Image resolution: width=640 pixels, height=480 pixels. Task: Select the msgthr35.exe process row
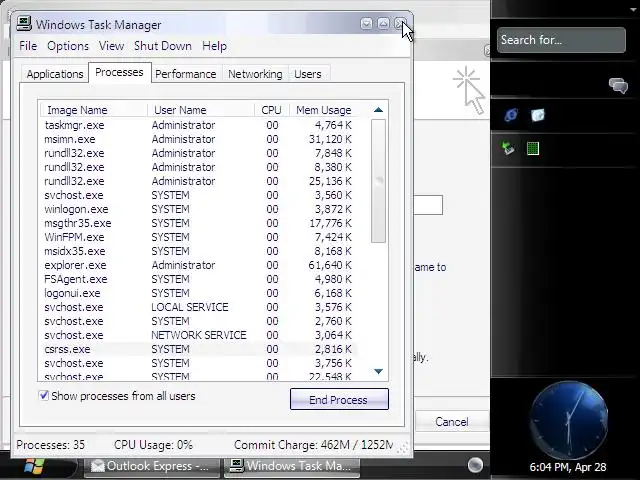coord(199,223)
